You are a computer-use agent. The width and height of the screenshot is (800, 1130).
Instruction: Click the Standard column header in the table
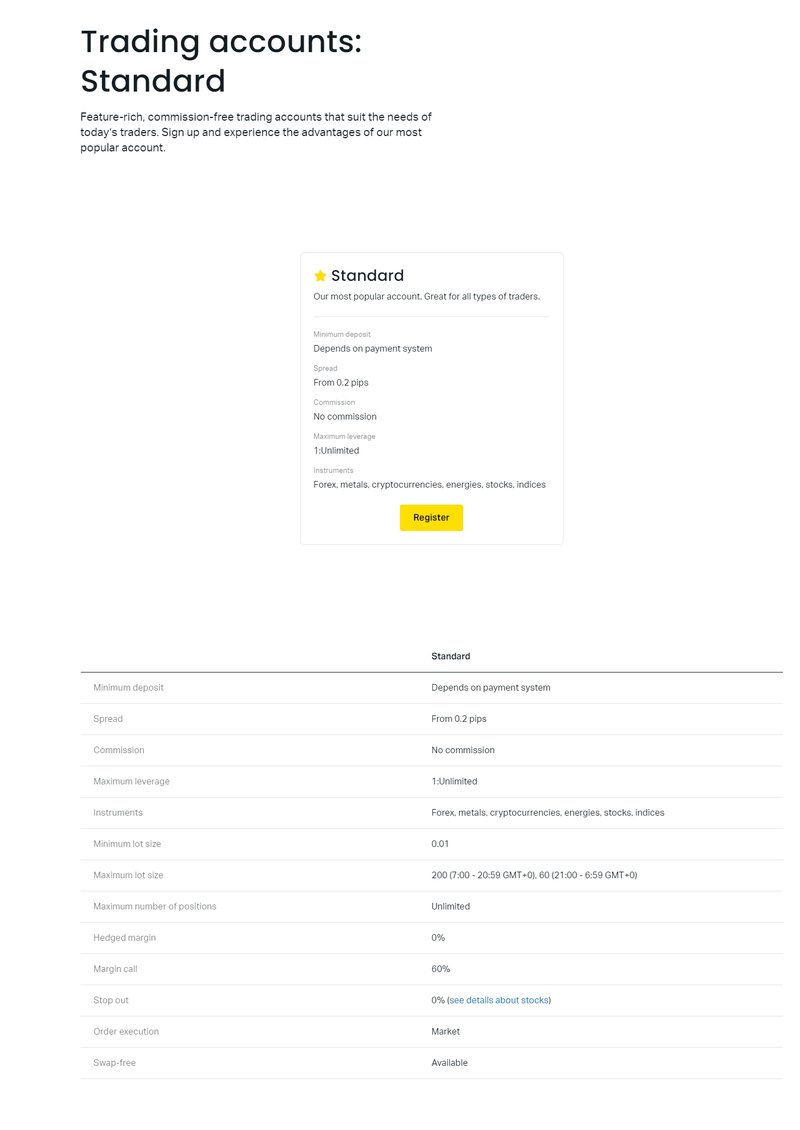coord(450,656)
